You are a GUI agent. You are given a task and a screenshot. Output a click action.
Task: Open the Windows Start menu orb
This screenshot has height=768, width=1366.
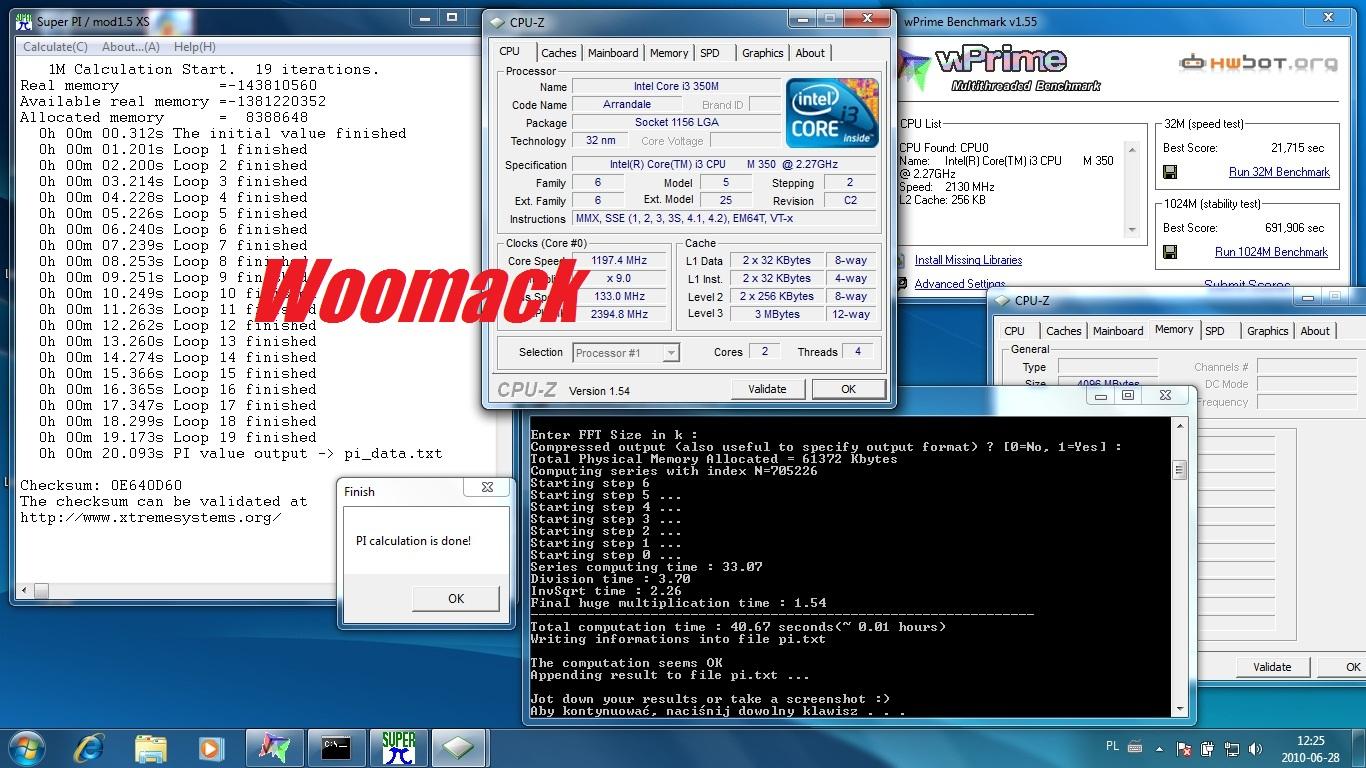tap(25, 747)
